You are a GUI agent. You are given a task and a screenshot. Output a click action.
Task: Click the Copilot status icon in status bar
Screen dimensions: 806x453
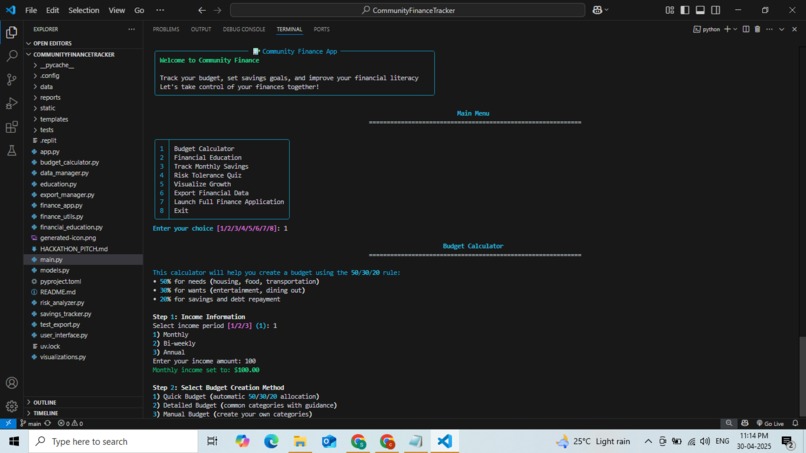point(744,423)
